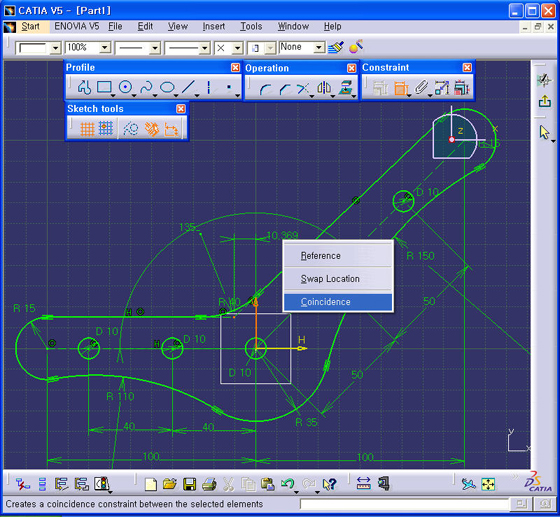Click the Undo icon
The height and width of the screenshot is (517, 560).
coord(288,484)
